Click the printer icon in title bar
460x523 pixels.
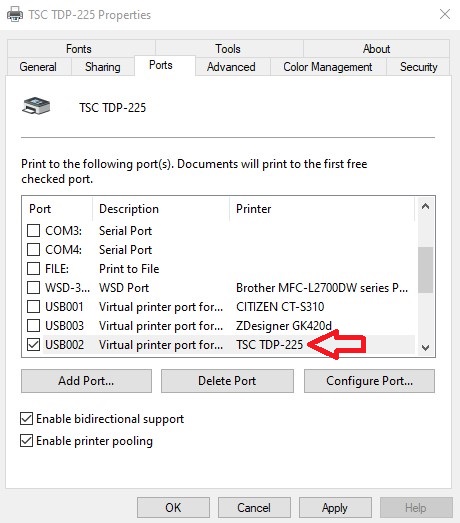[x=15, y=15]
